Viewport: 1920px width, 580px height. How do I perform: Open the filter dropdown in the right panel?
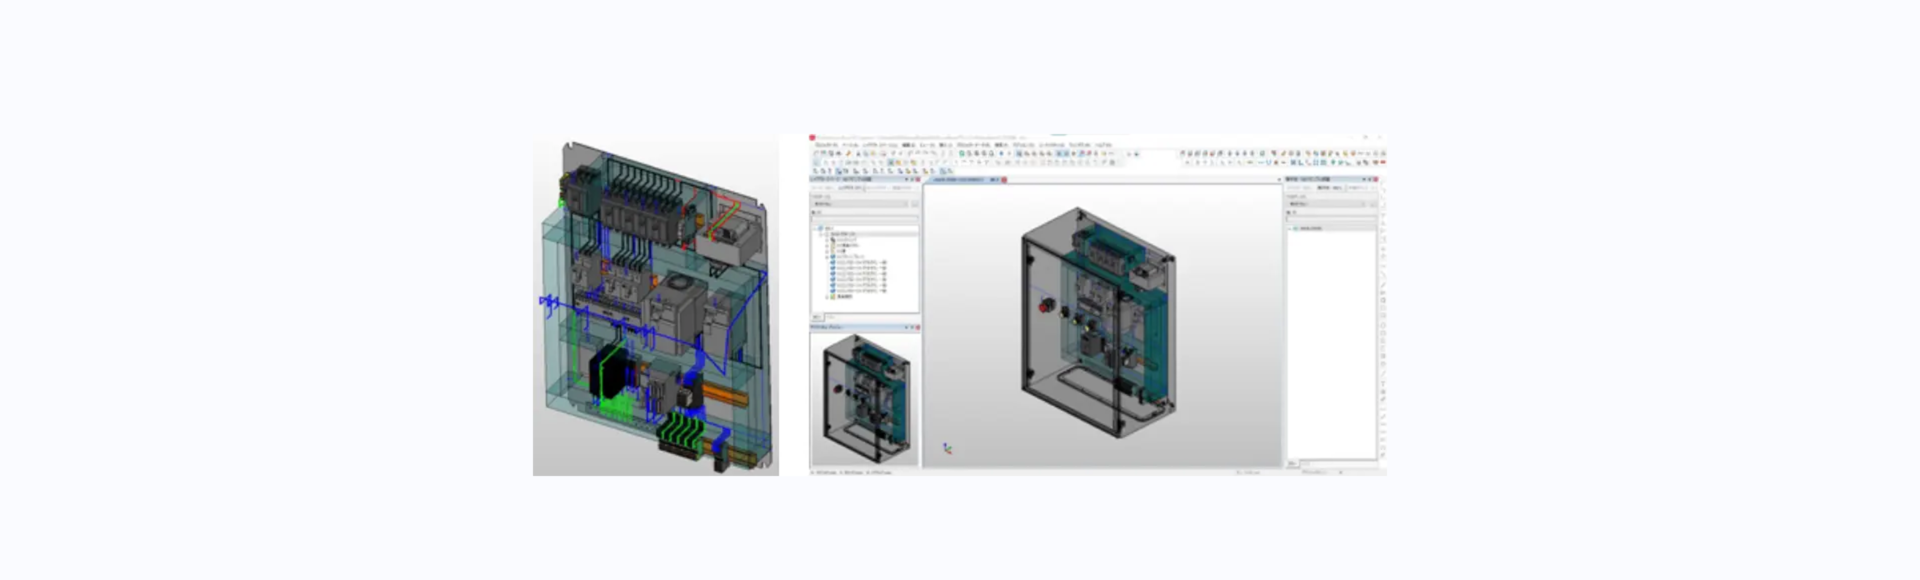click(1326, 204)
